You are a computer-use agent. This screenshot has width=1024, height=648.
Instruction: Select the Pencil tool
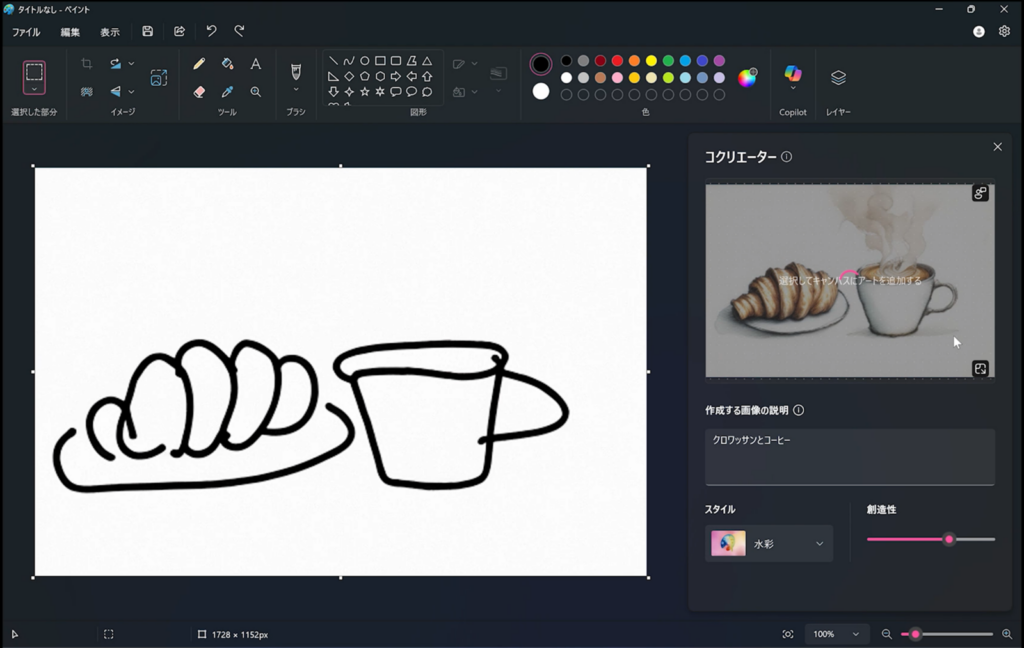pyautogui.click(x=199, y=63)
